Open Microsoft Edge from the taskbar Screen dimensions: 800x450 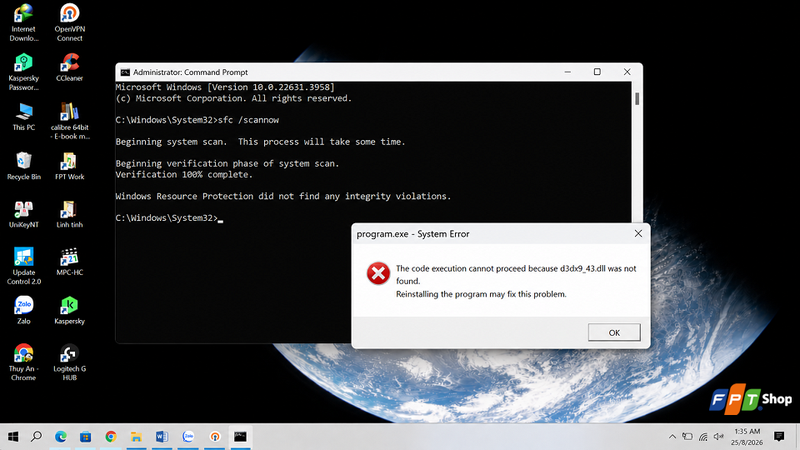(x=61, y=437)
